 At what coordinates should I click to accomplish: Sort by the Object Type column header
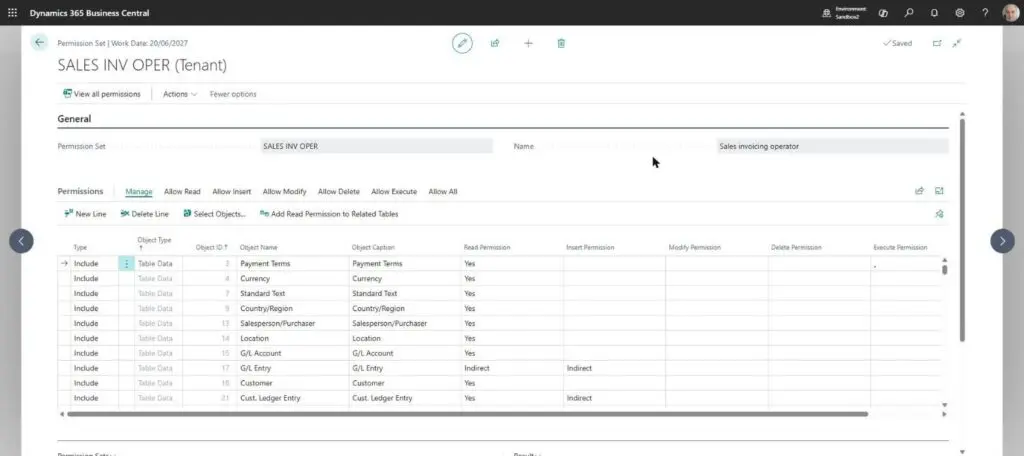(154, 244)
